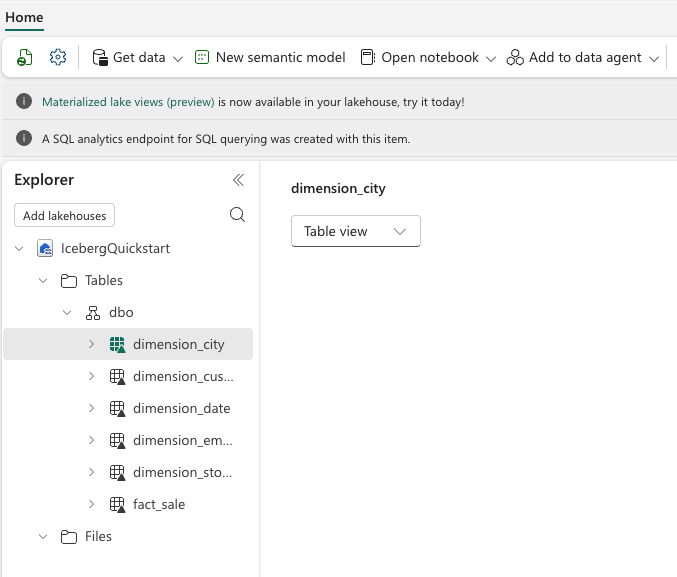
Task: Expand the dimension_date table node
Action: 91,408
